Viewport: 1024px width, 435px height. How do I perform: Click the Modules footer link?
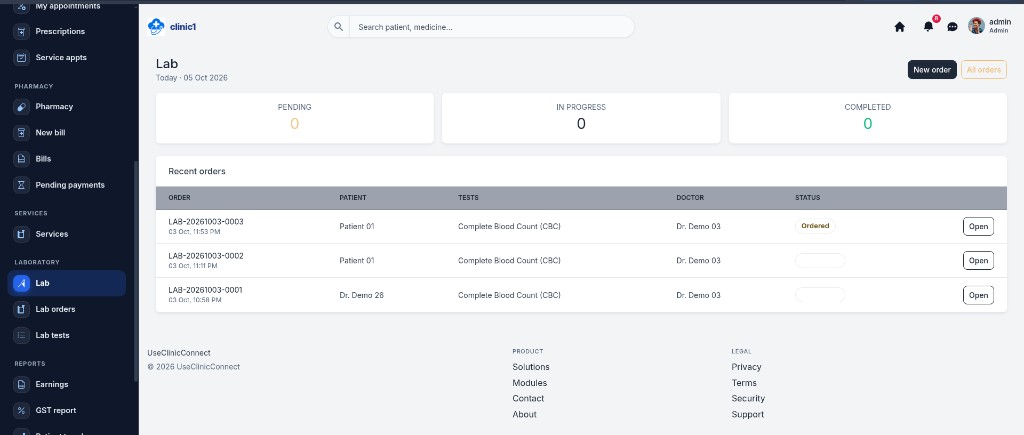point(530,383)
